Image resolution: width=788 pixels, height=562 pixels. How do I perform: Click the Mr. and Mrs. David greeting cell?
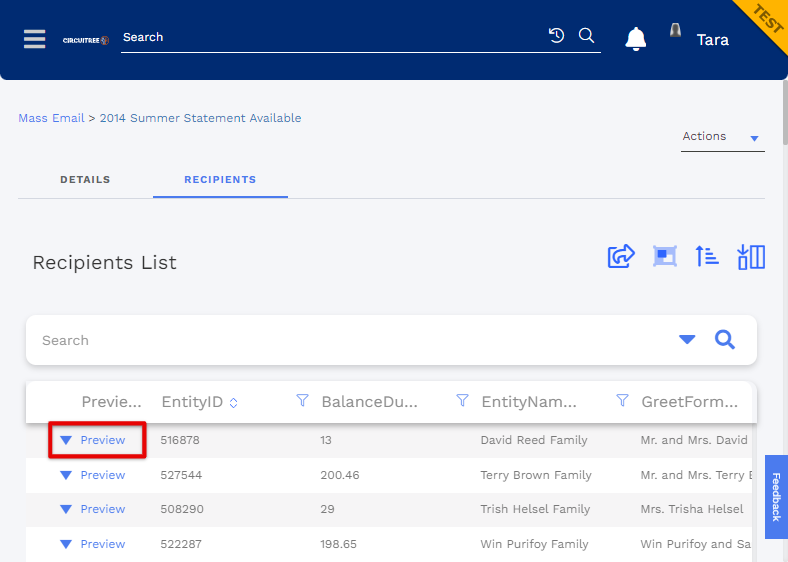[694, 440]
